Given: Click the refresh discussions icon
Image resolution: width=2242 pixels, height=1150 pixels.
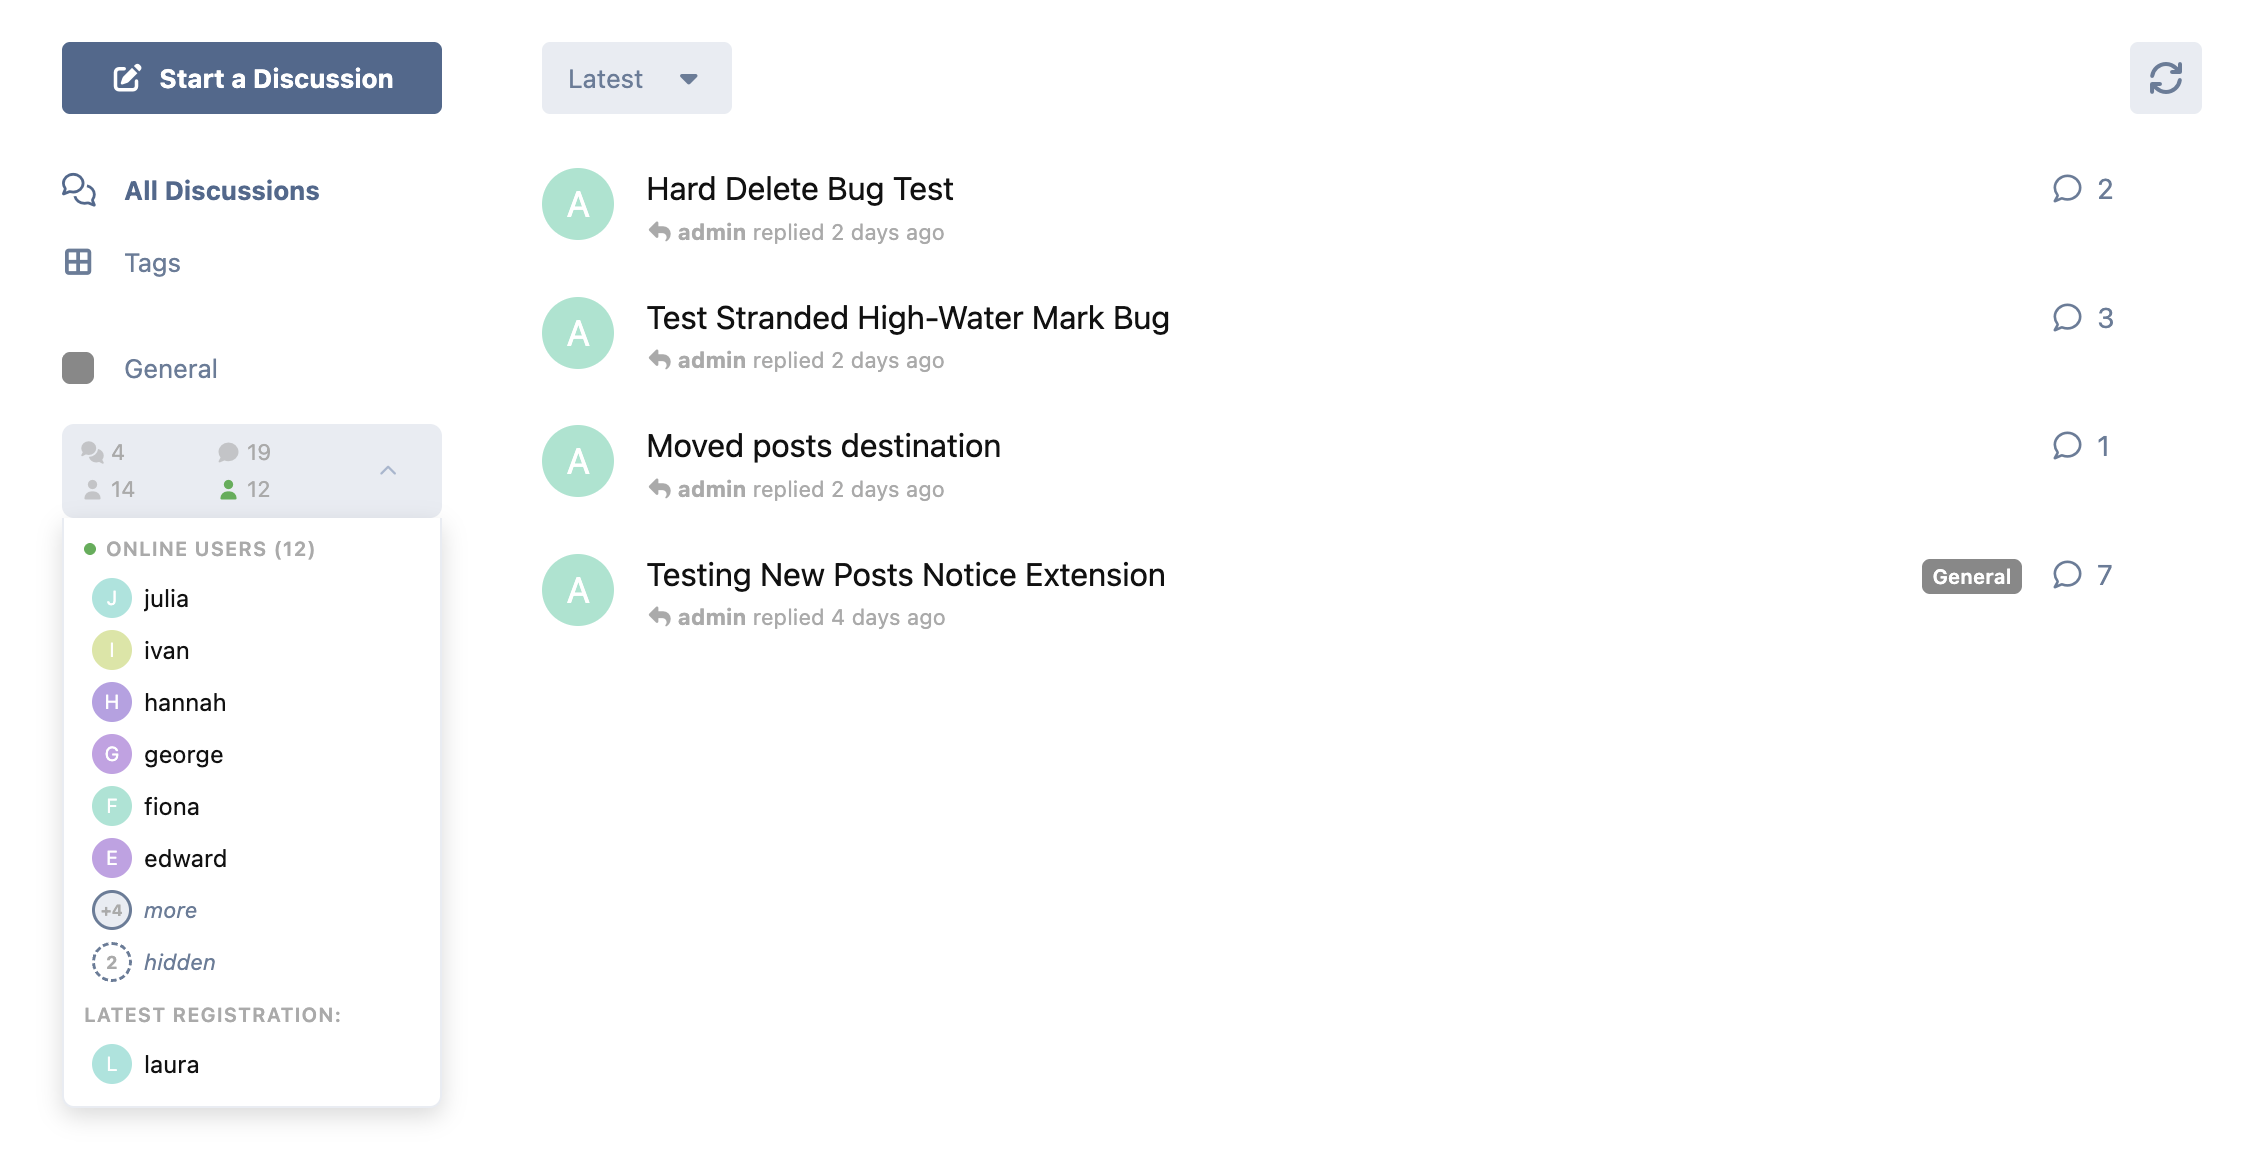Looking at the screenshot, I should pos(2165,78).
